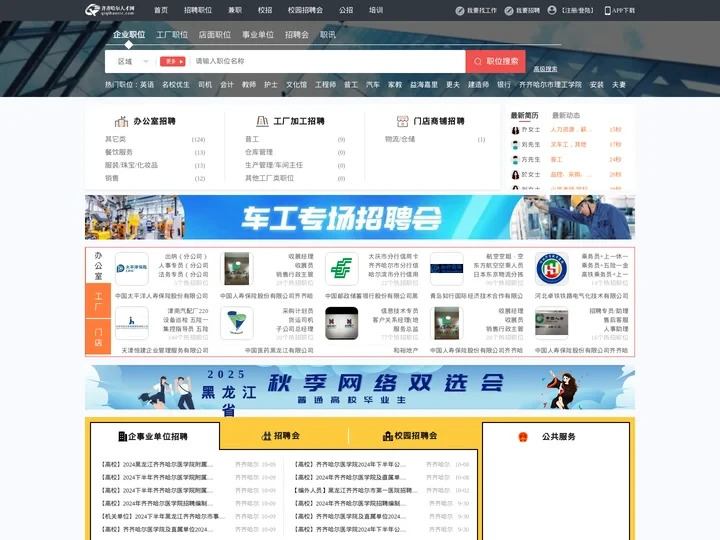Screen dimensions: 720x540
Task: Open the 区域 region dropdown
Action: click(133, 62)
